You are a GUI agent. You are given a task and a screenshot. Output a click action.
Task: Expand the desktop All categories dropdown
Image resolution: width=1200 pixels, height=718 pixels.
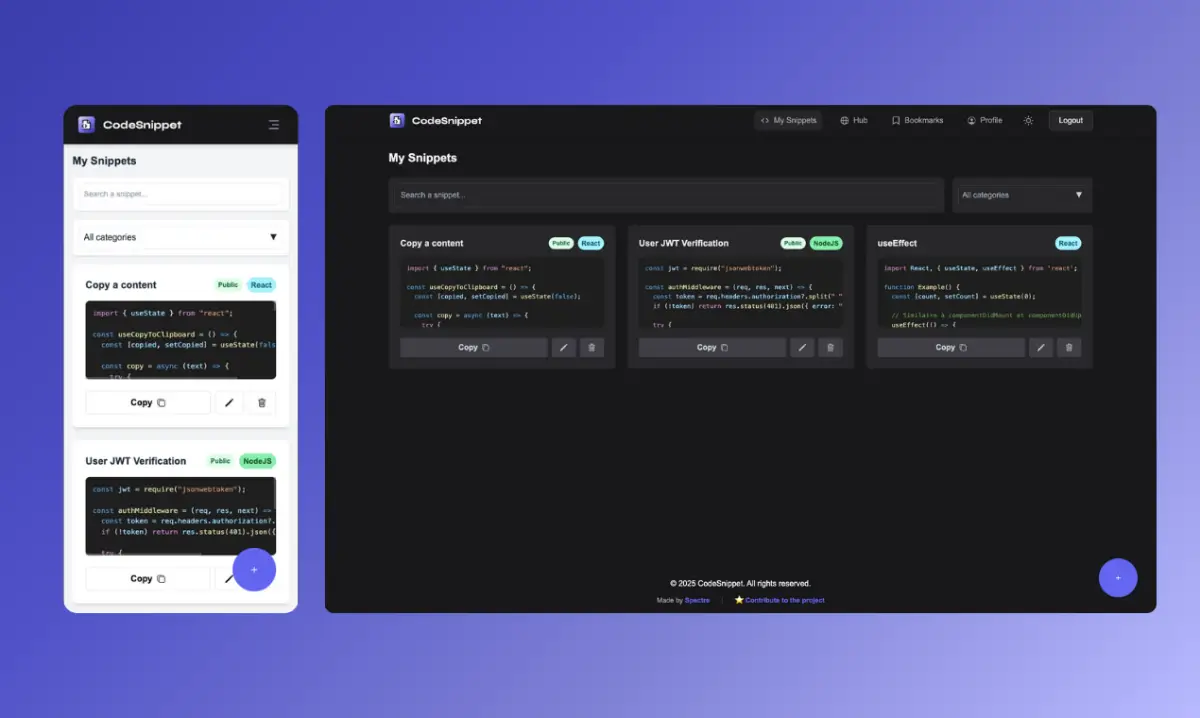point(1021,195)
